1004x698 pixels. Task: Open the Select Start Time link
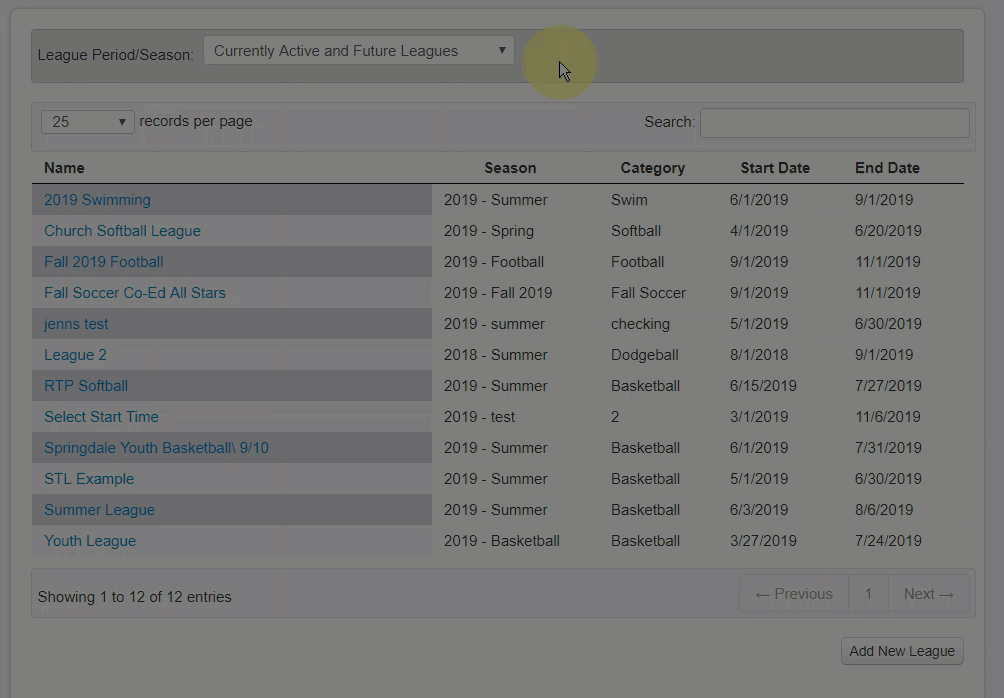coord(101,417)
